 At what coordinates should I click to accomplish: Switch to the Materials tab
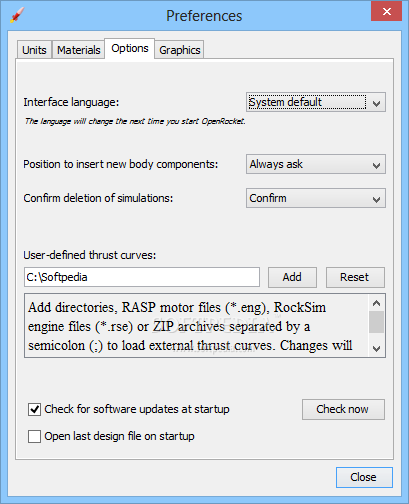78,50
